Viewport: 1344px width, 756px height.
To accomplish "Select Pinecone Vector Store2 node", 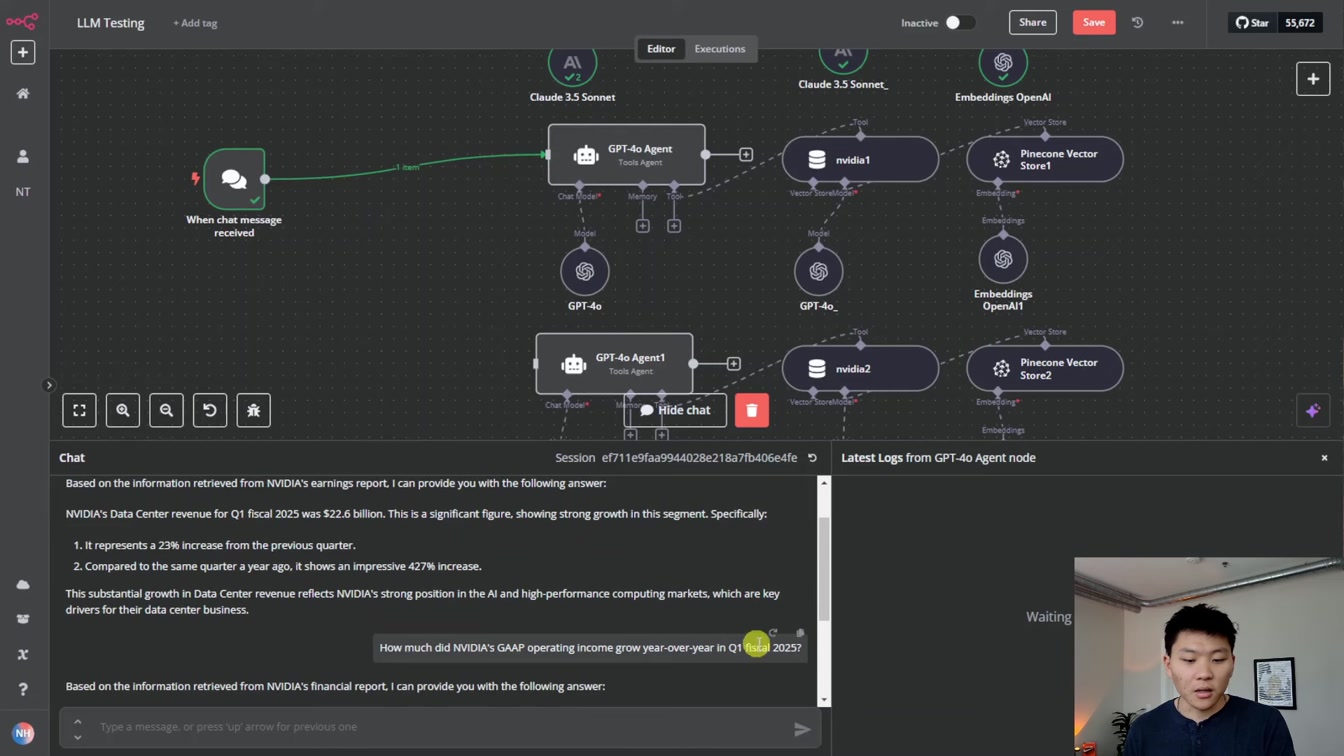I will (1045, 368).
